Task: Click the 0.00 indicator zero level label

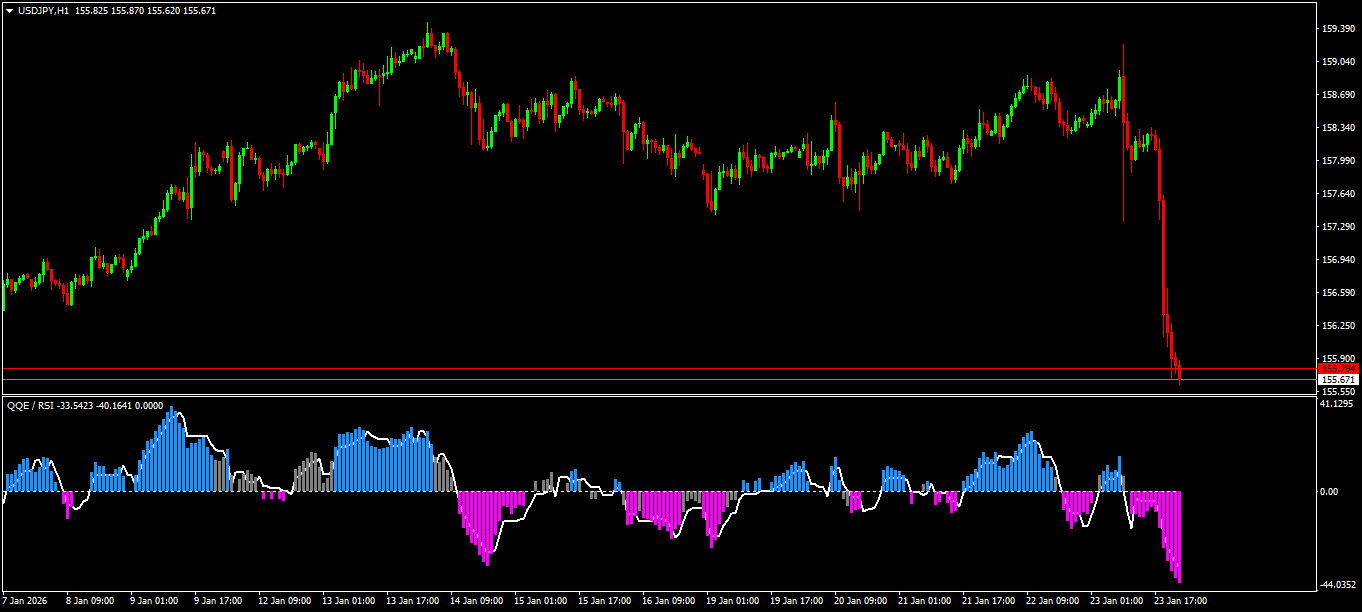Action: point(1330,491)
